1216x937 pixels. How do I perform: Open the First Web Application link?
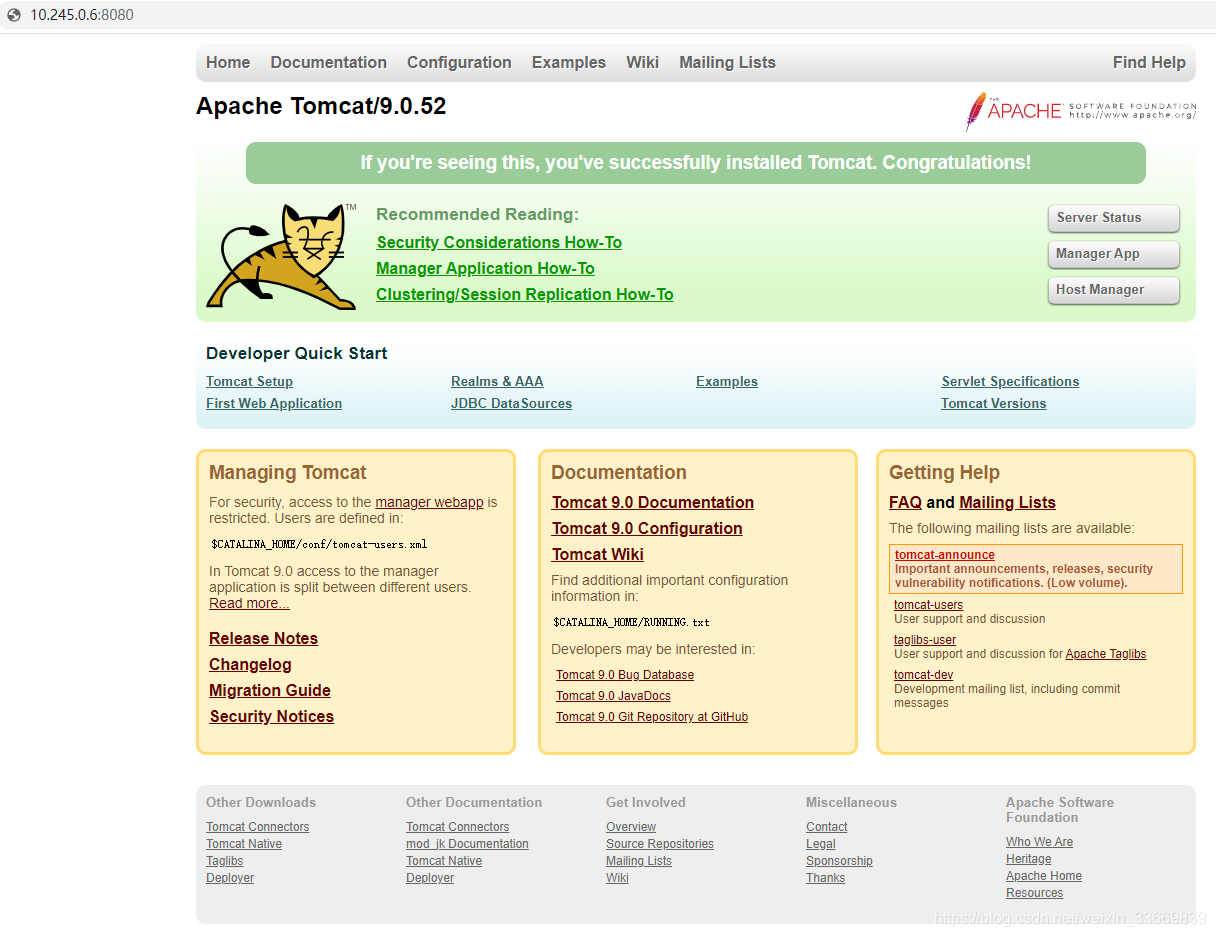coord(274,404)
